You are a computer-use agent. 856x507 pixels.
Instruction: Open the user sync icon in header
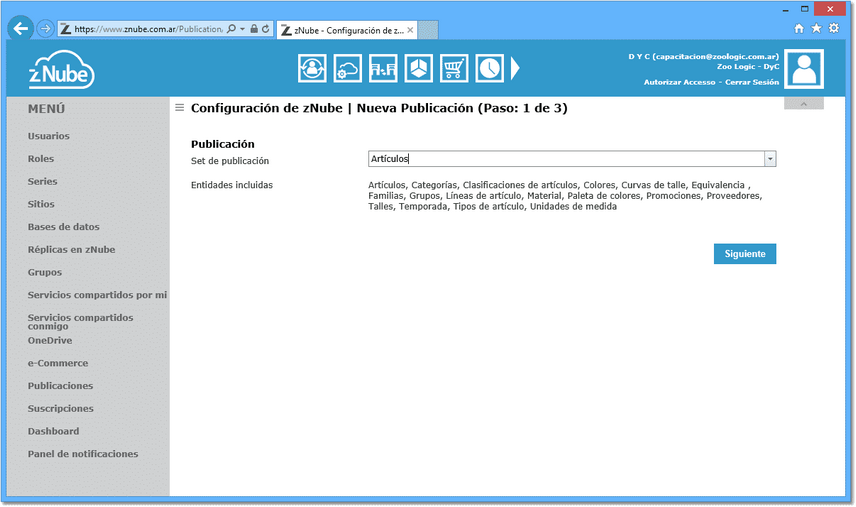(x=312, y=69)
